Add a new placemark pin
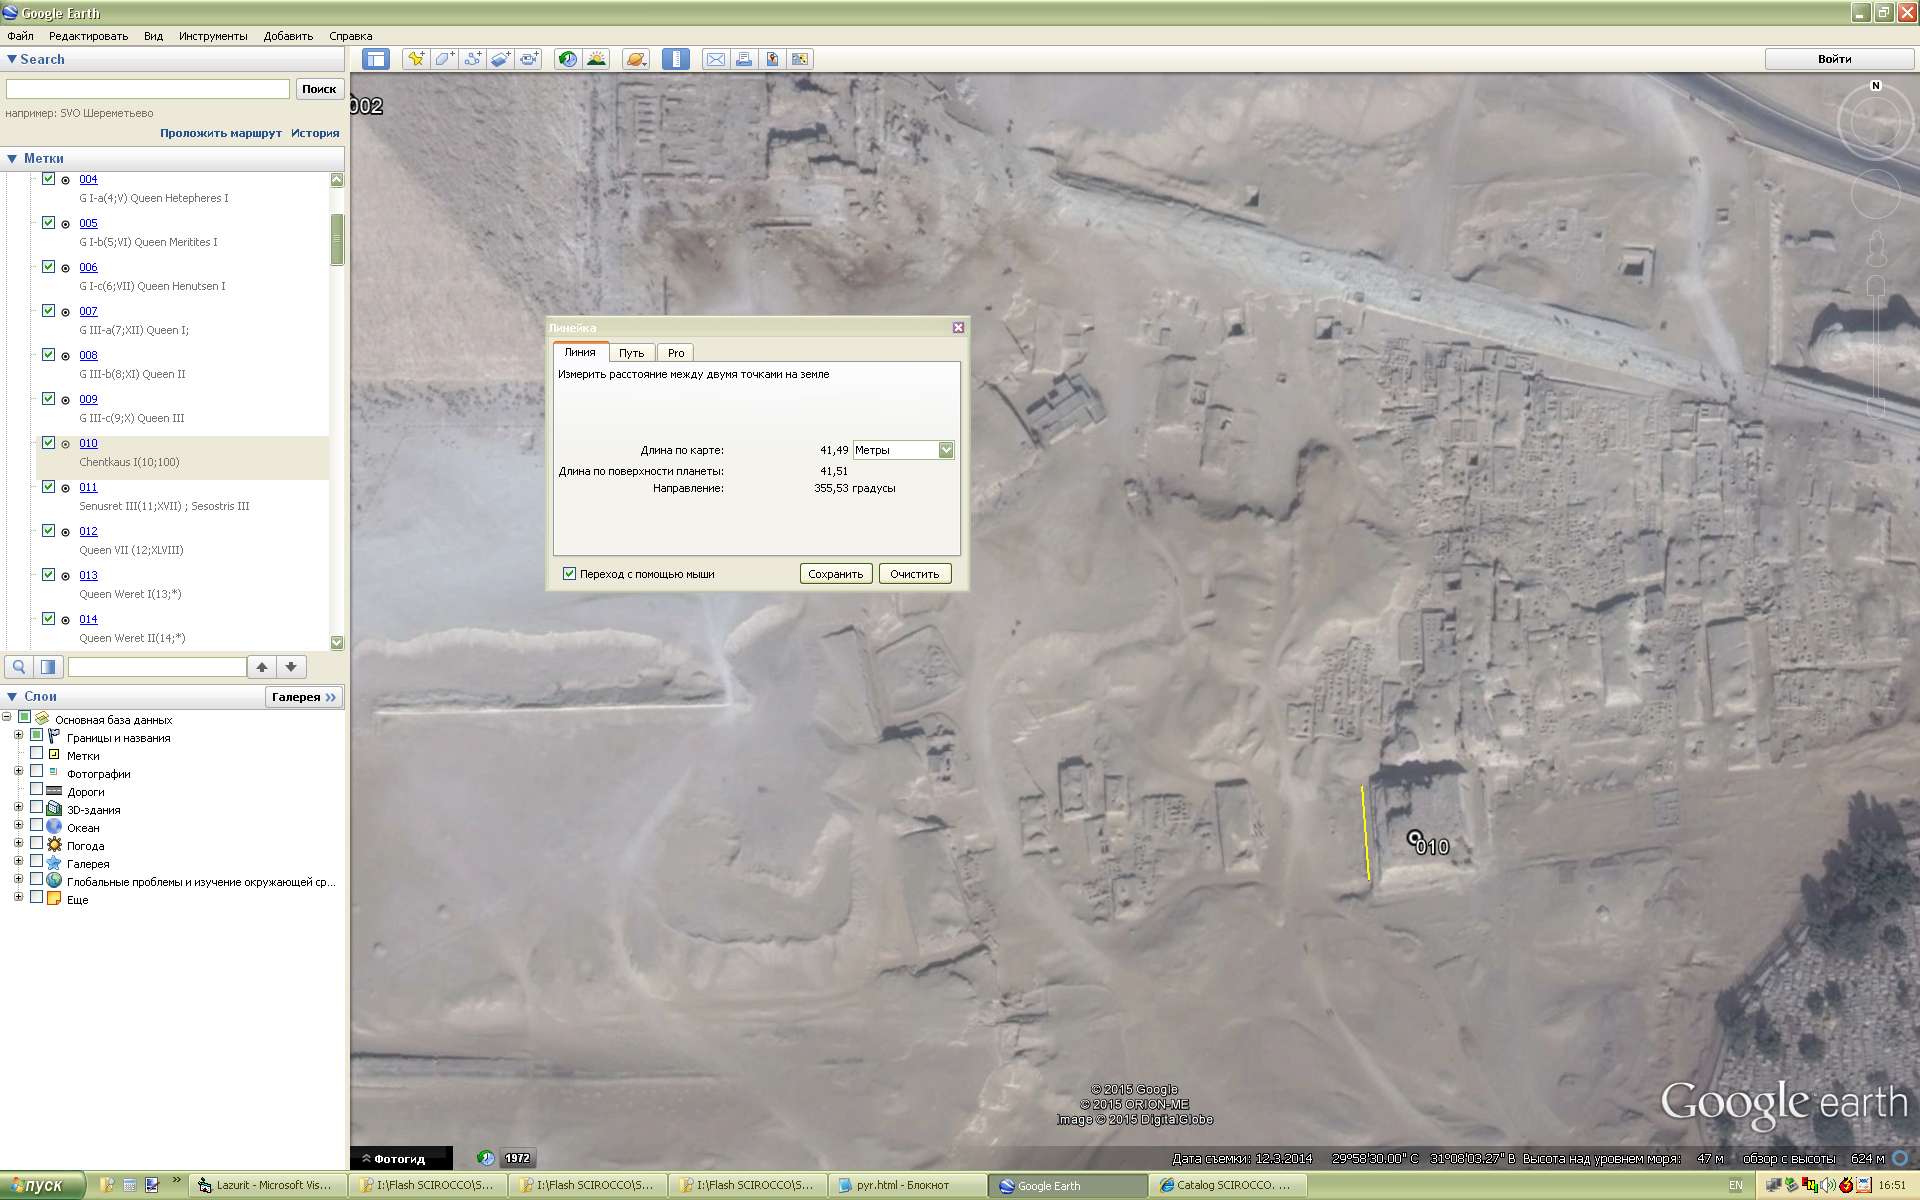This screenshot has height=1200, width=1920. tap(415, 59)
